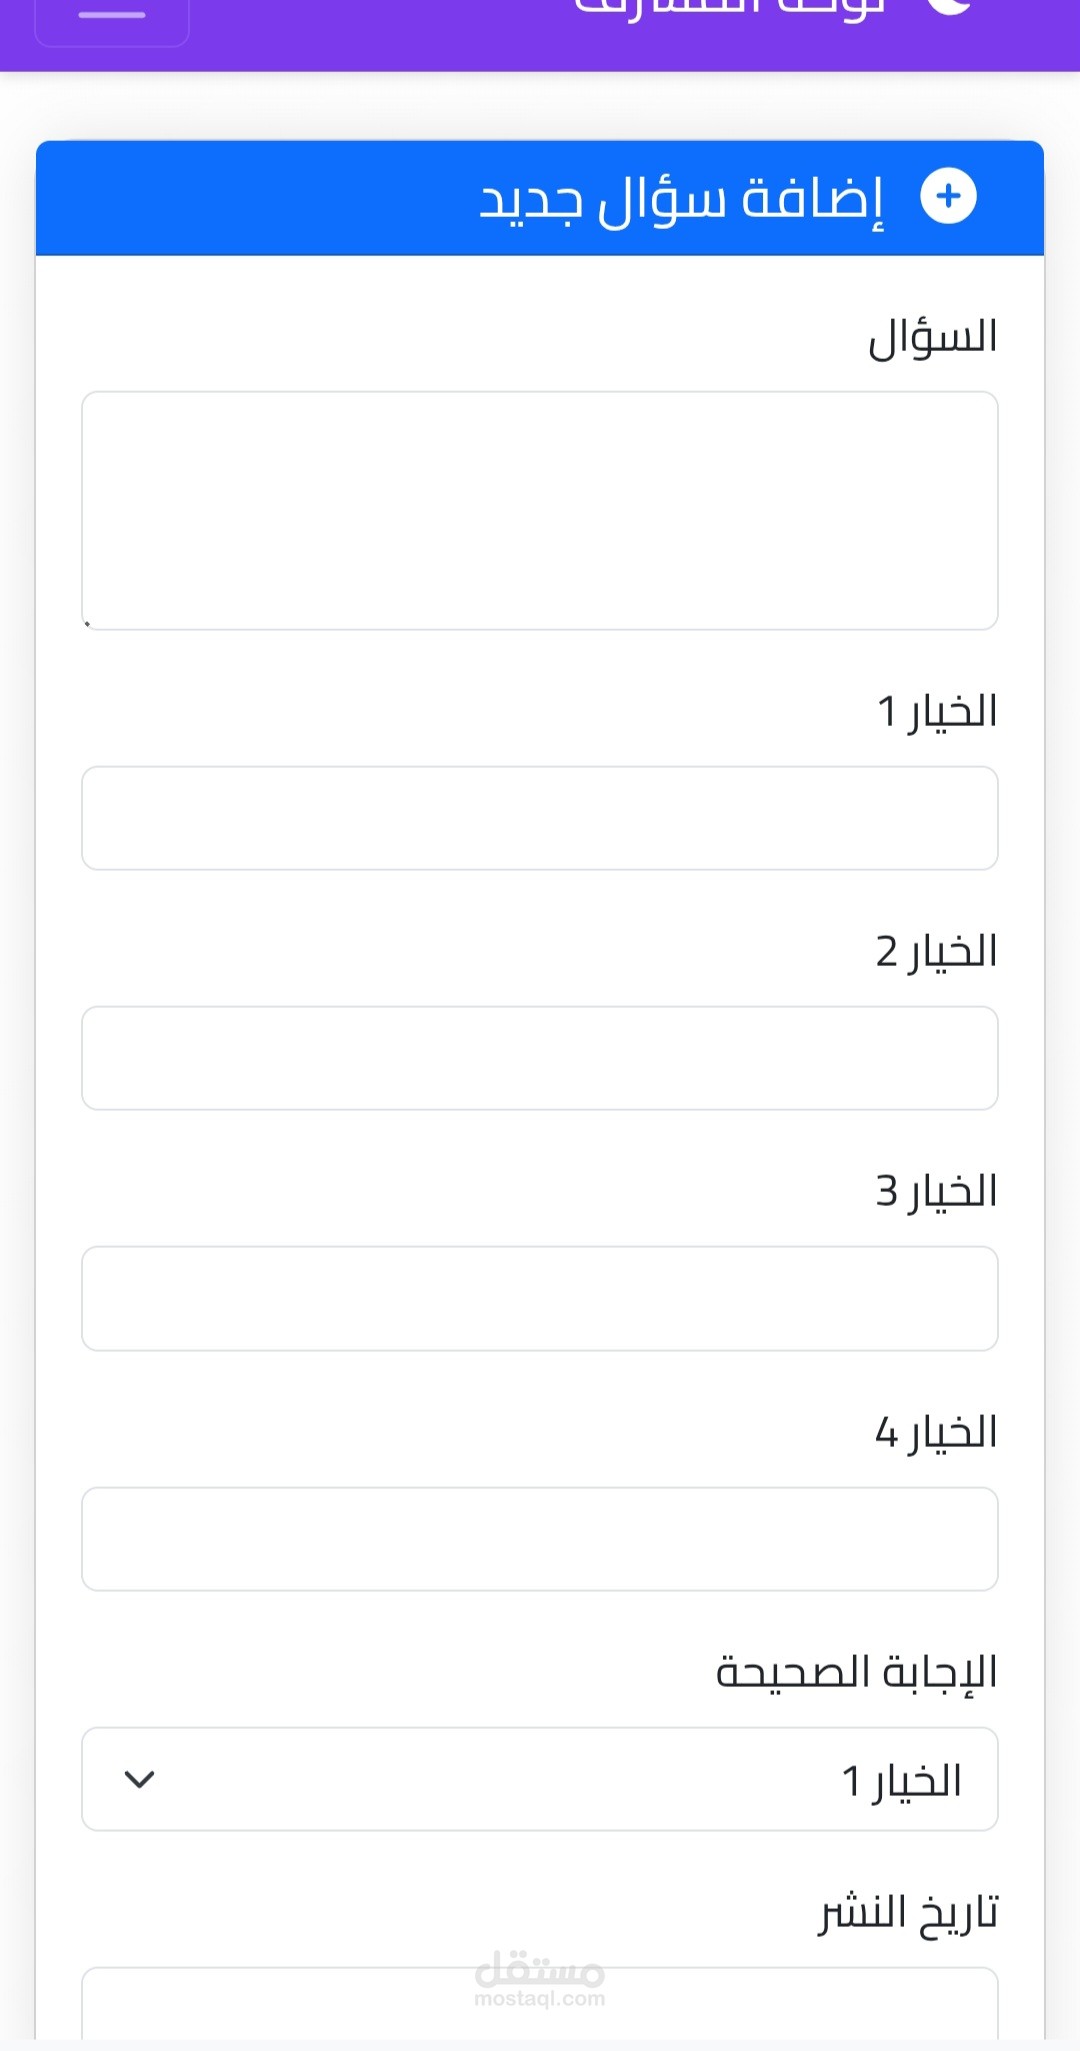Click the الإجابة الصحيحة label
Image resolution: width=1080 pixels, height=2051 pixels.
pyautogui.click(x=857, y=1672)
